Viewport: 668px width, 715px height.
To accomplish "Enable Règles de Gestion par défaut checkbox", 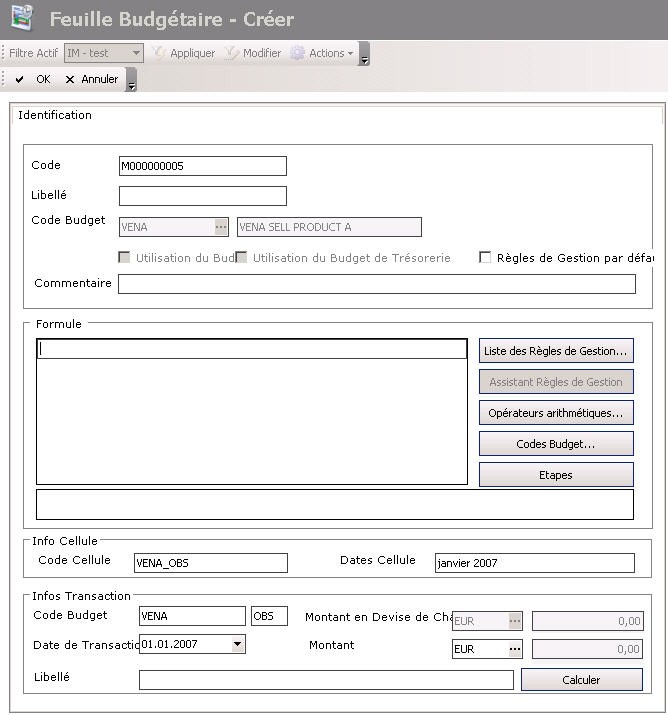I will [x=486, y=258].
